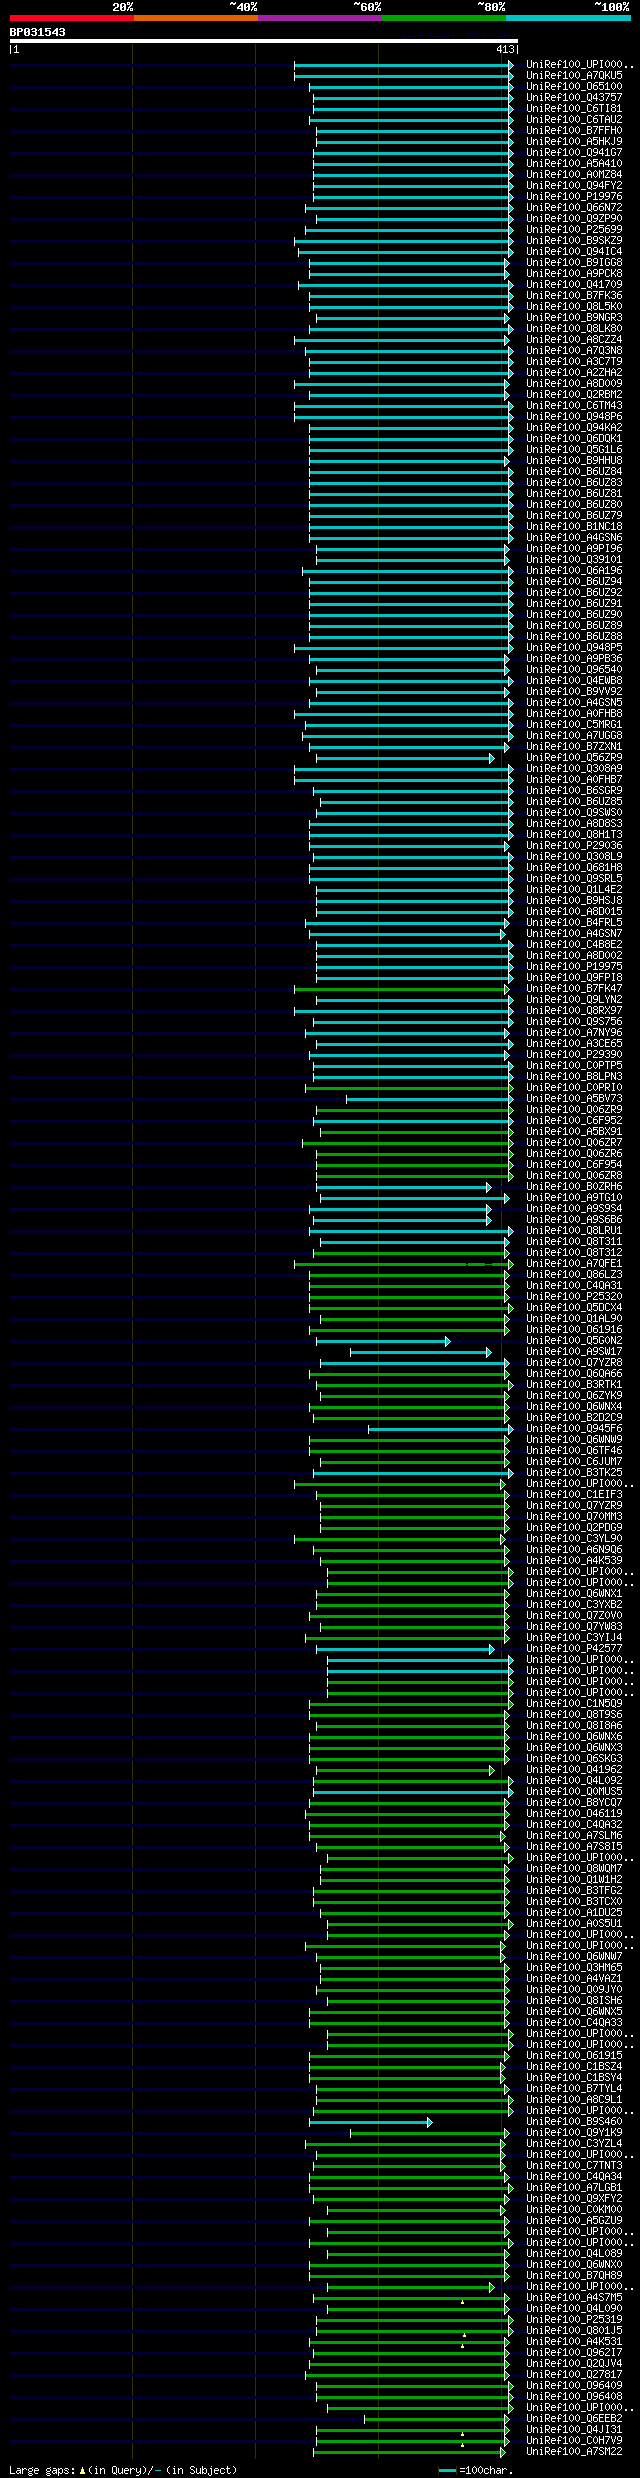Open hit UniRef100_B7FFH0
The height and width of the screenshot is (2478, 640).
tap(574, 130)
